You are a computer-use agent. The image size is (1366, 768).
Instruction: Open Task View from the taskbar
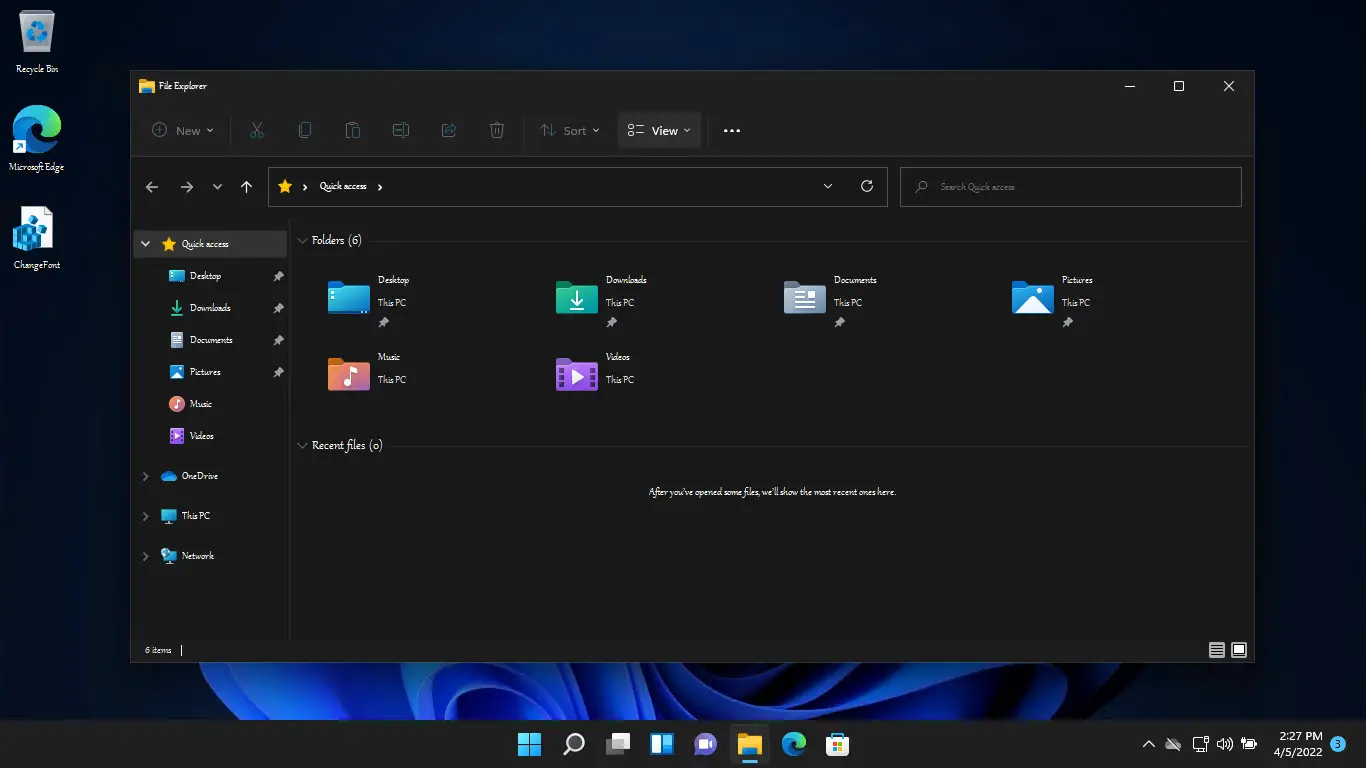pos(618,744)
